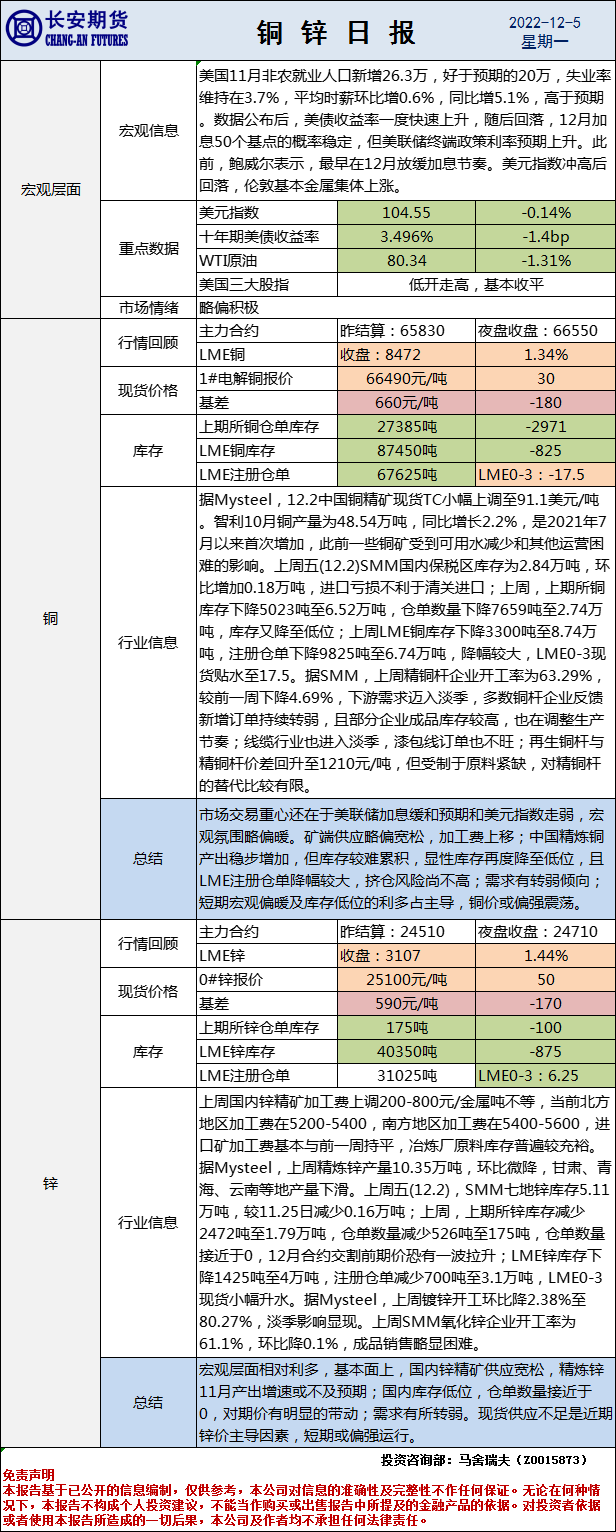
Task: Select the registered warrant value 67625吨
Action: 406,474
